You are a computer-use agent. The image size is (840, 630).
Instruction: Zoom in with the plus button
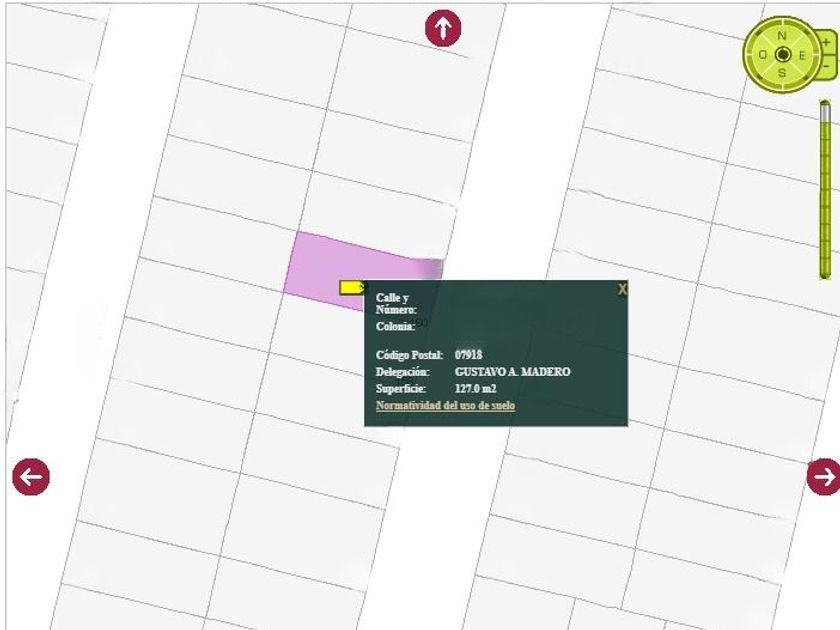(x=827, y=44)
